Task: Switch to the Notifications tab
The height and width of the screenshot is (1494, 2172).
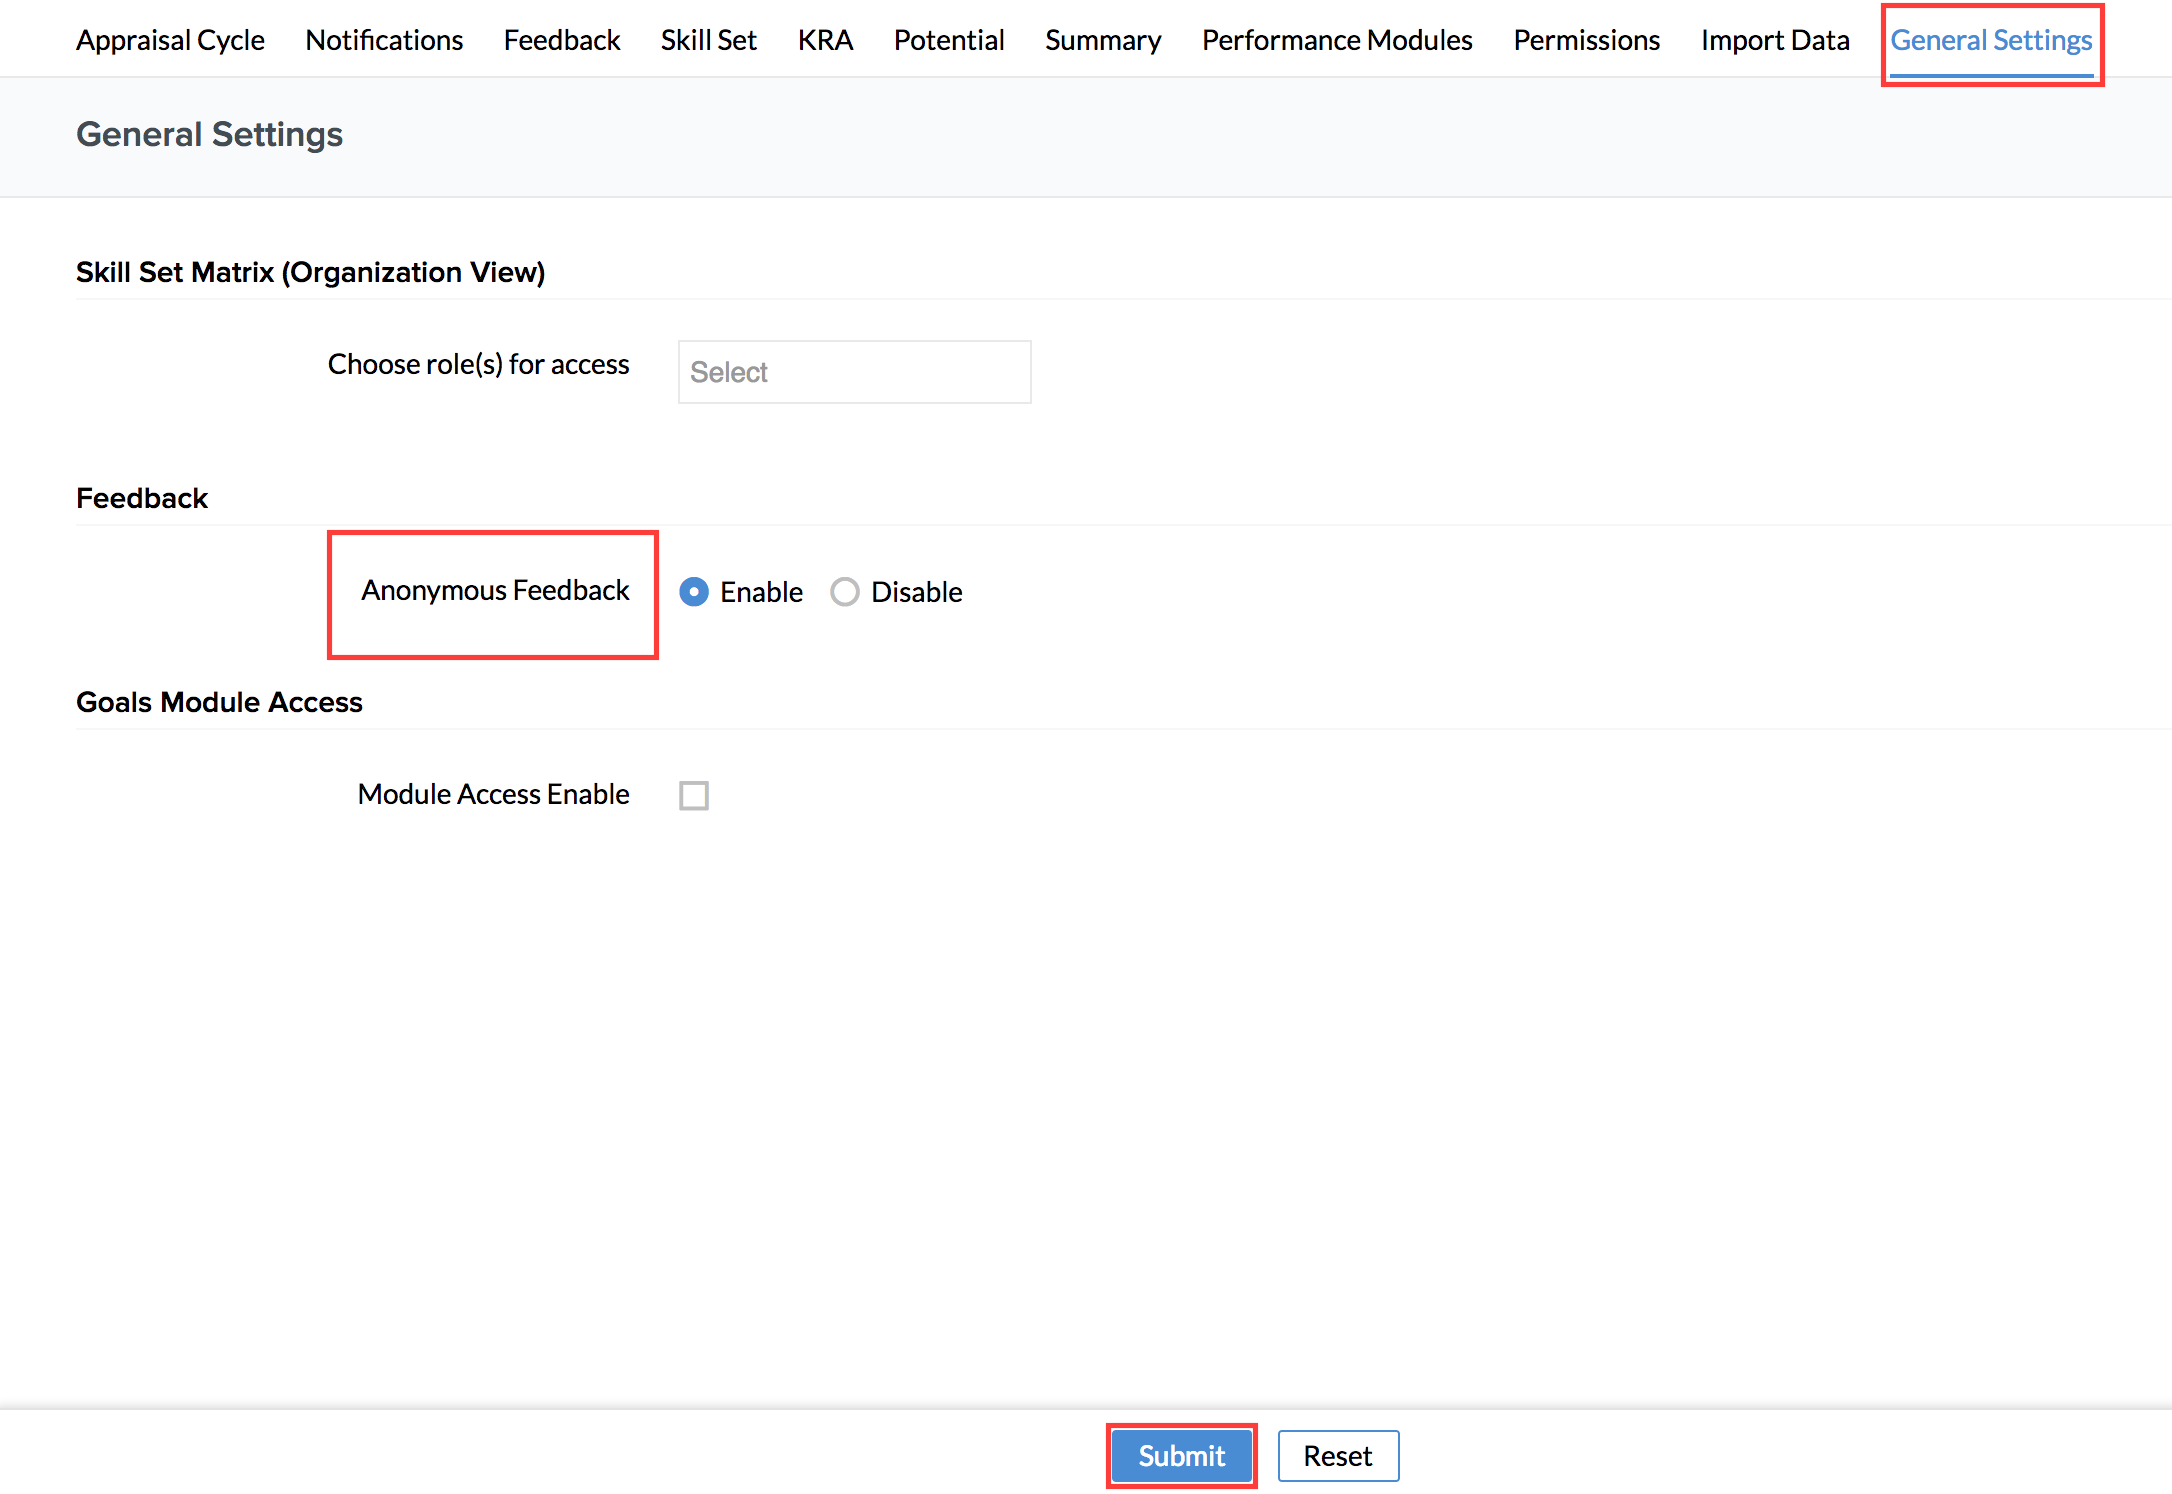Action: pos(384,40)
